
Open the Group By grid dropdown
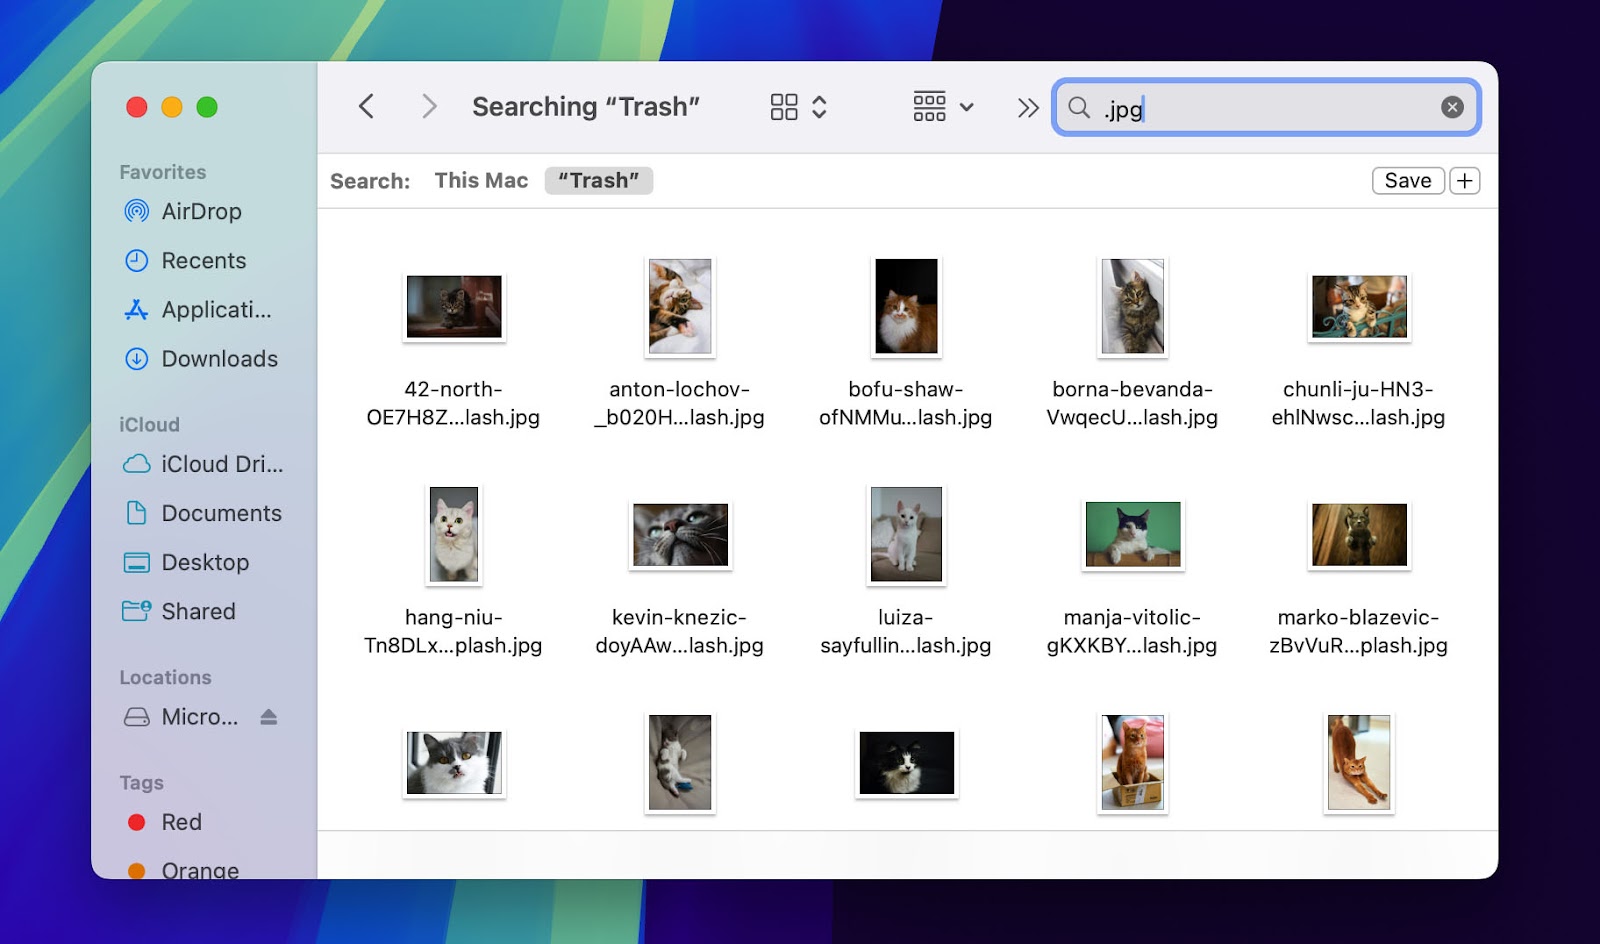(x=943, y=106)
